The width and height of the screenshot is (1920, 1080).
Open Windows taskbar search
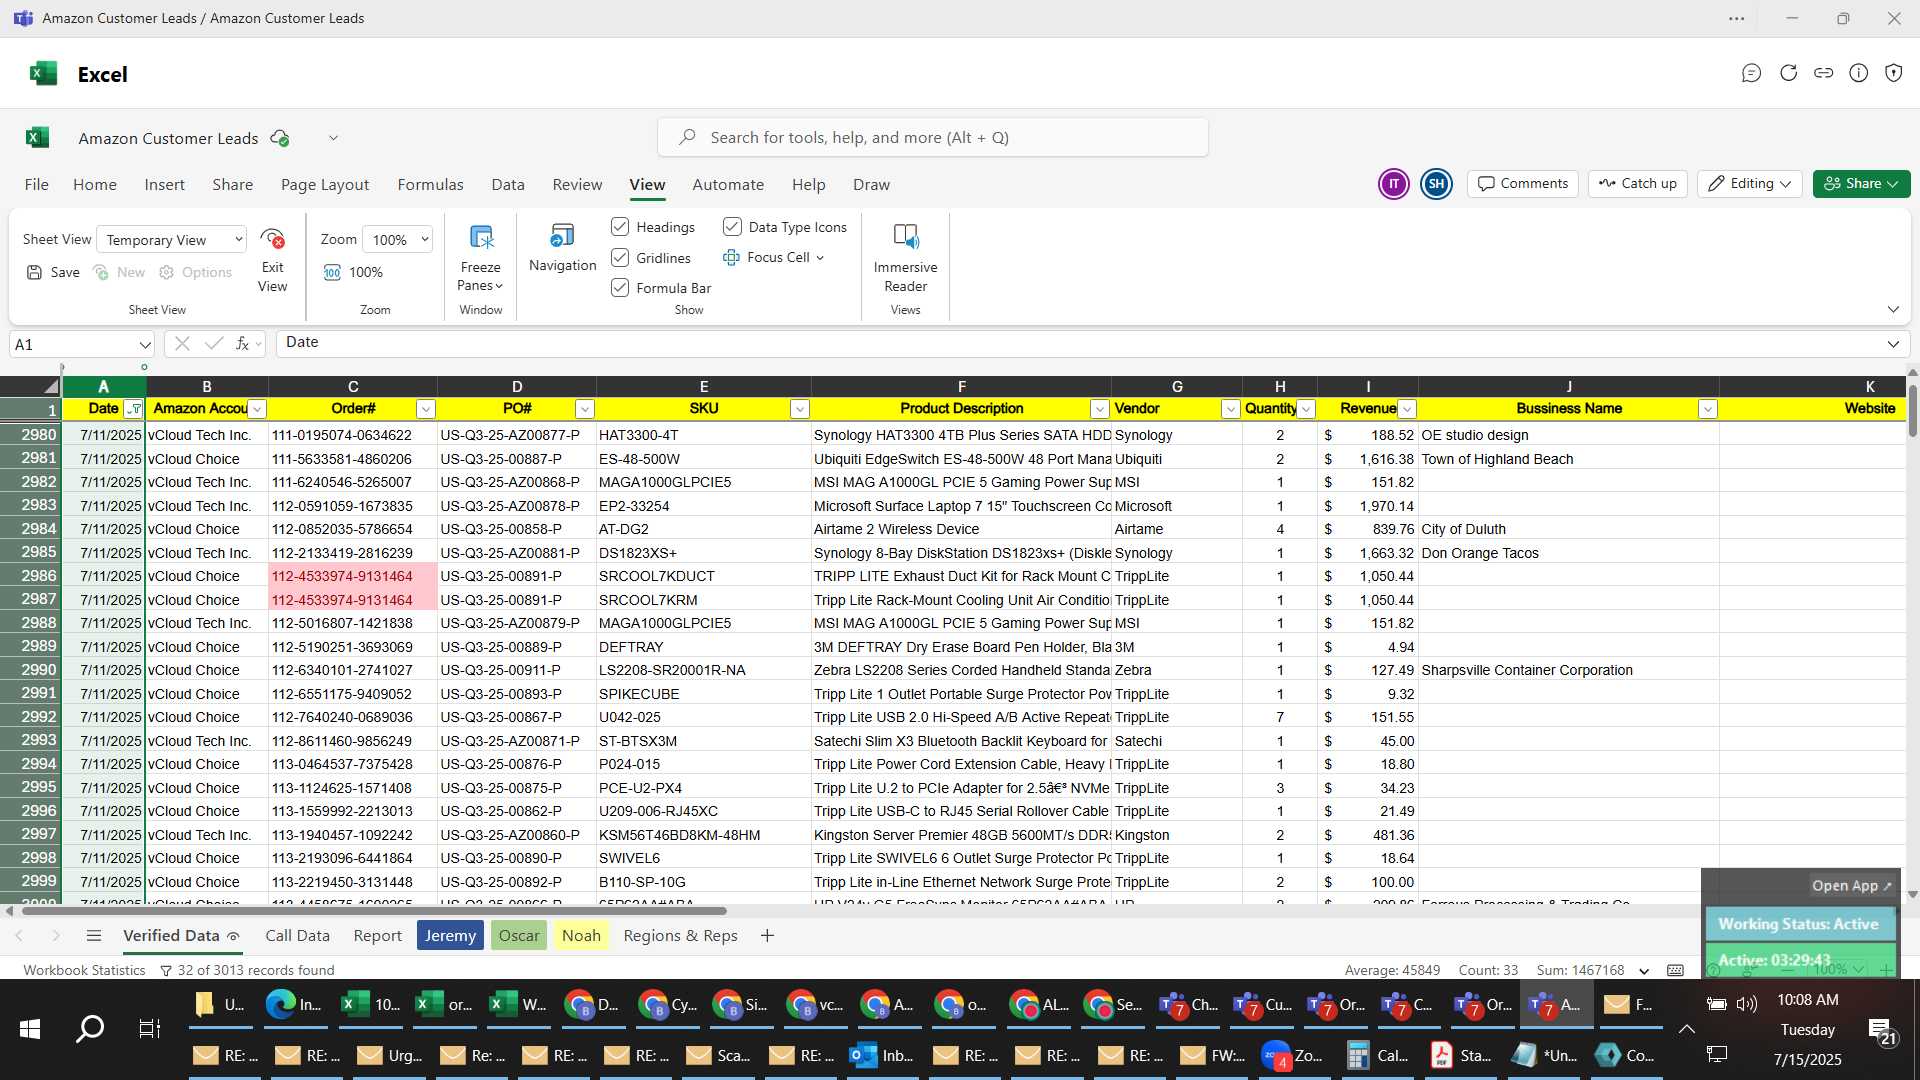click(90, 1028)
